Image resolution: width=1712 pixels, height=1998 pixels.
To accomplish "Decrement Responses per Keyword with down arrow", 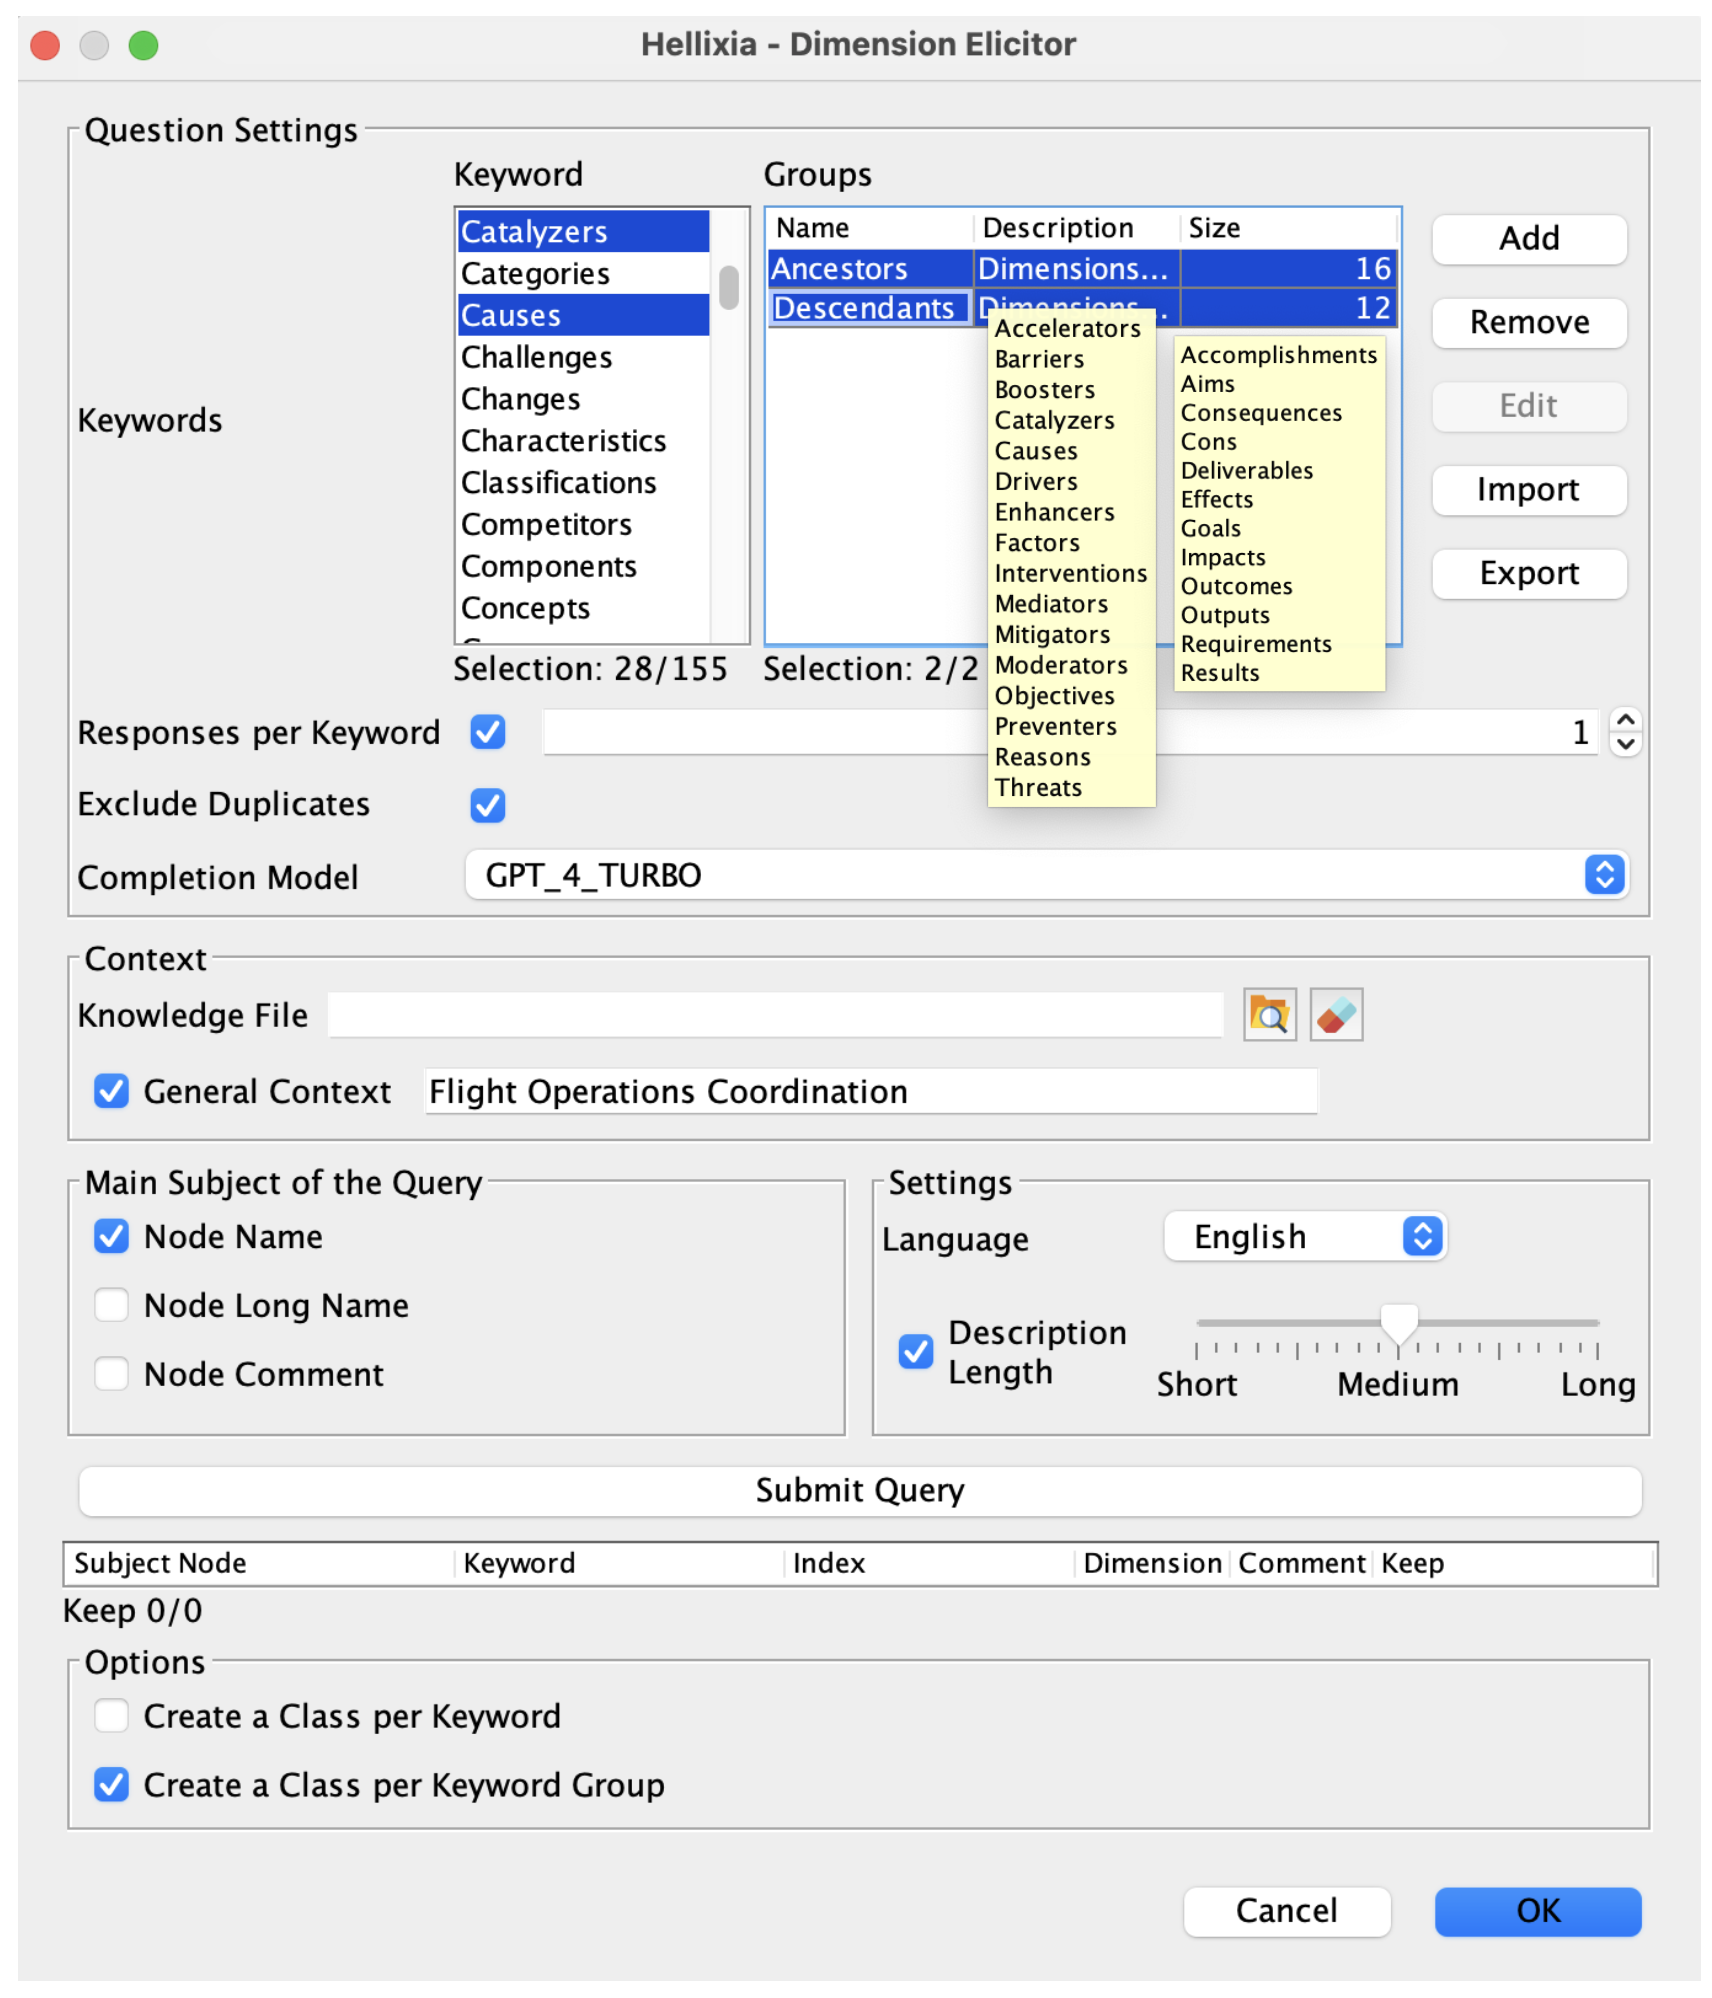I will coord(1625,744).
